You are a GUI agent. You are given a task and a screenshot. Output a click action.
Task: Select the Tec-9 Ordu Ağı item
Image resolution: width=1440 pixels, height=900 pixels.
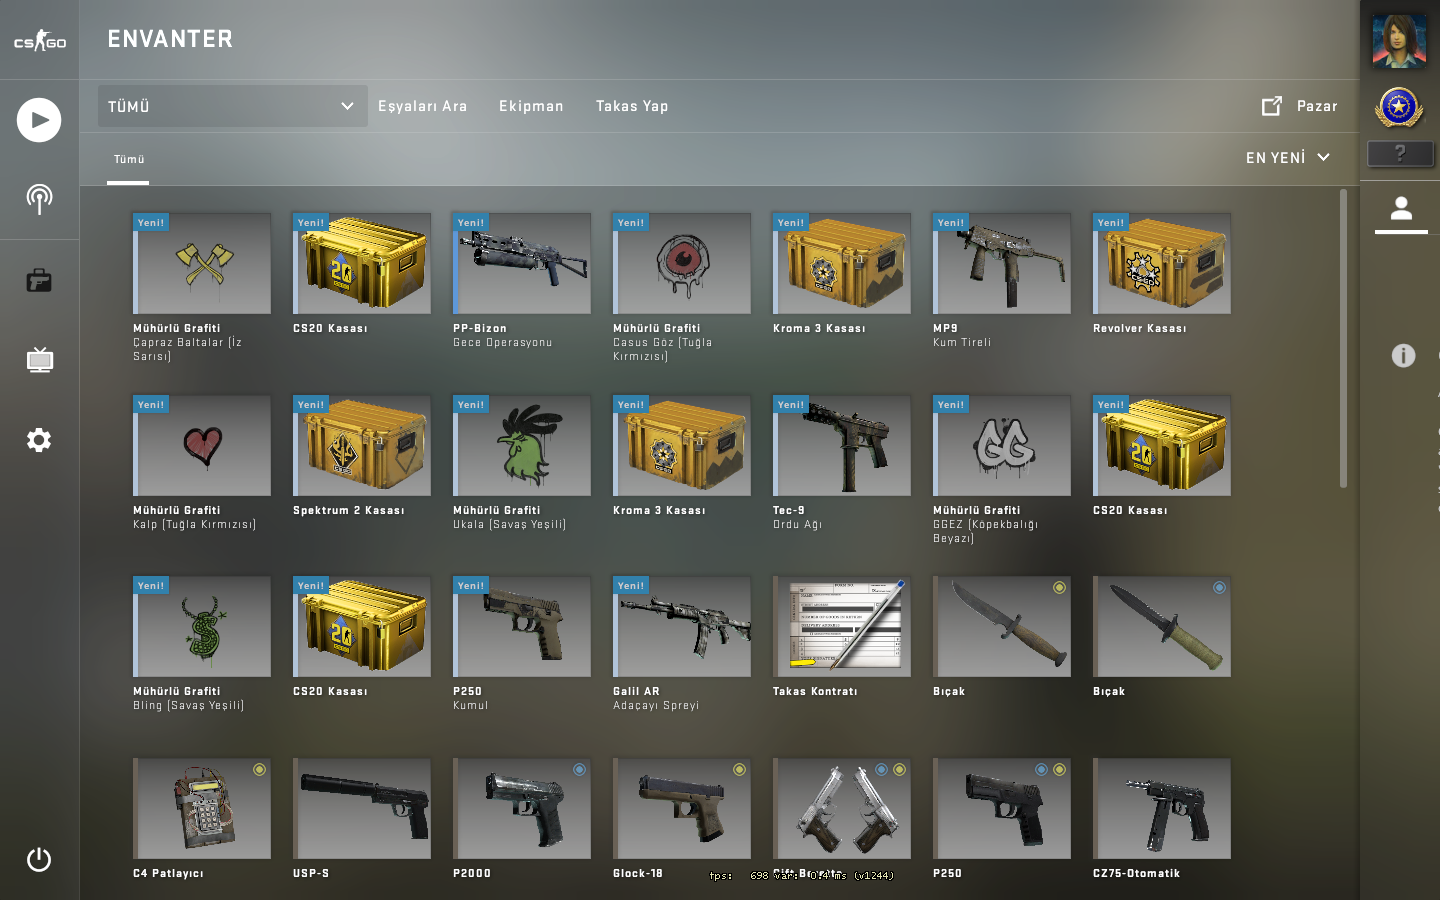click(842, 445)
